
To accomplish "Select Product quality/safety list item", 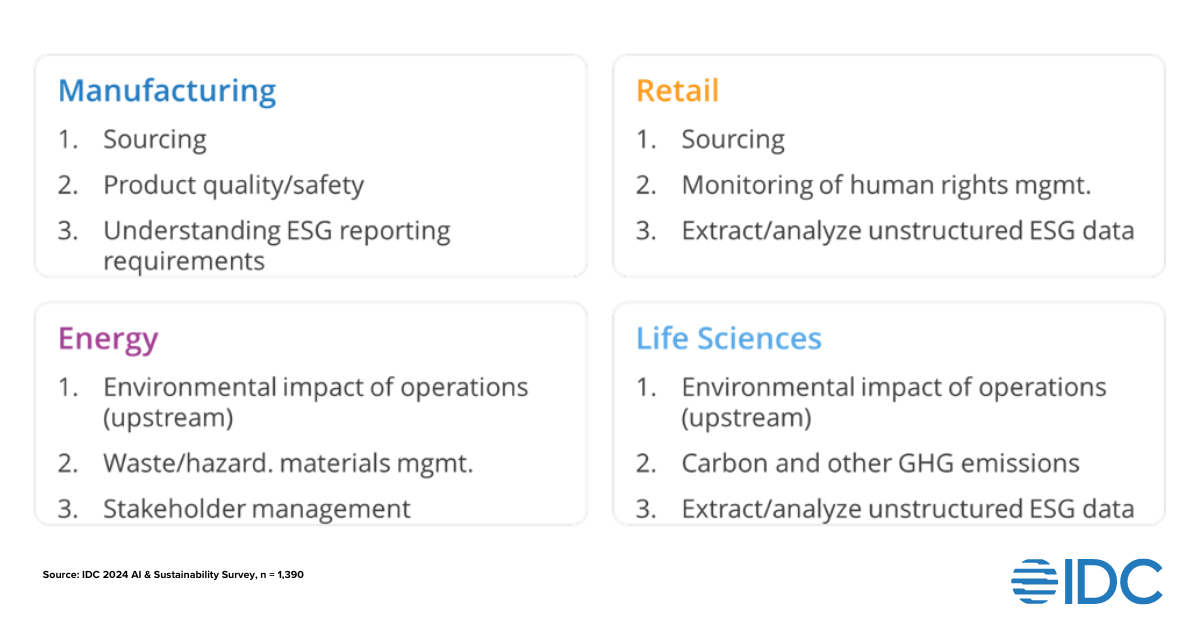I will 233,185.
